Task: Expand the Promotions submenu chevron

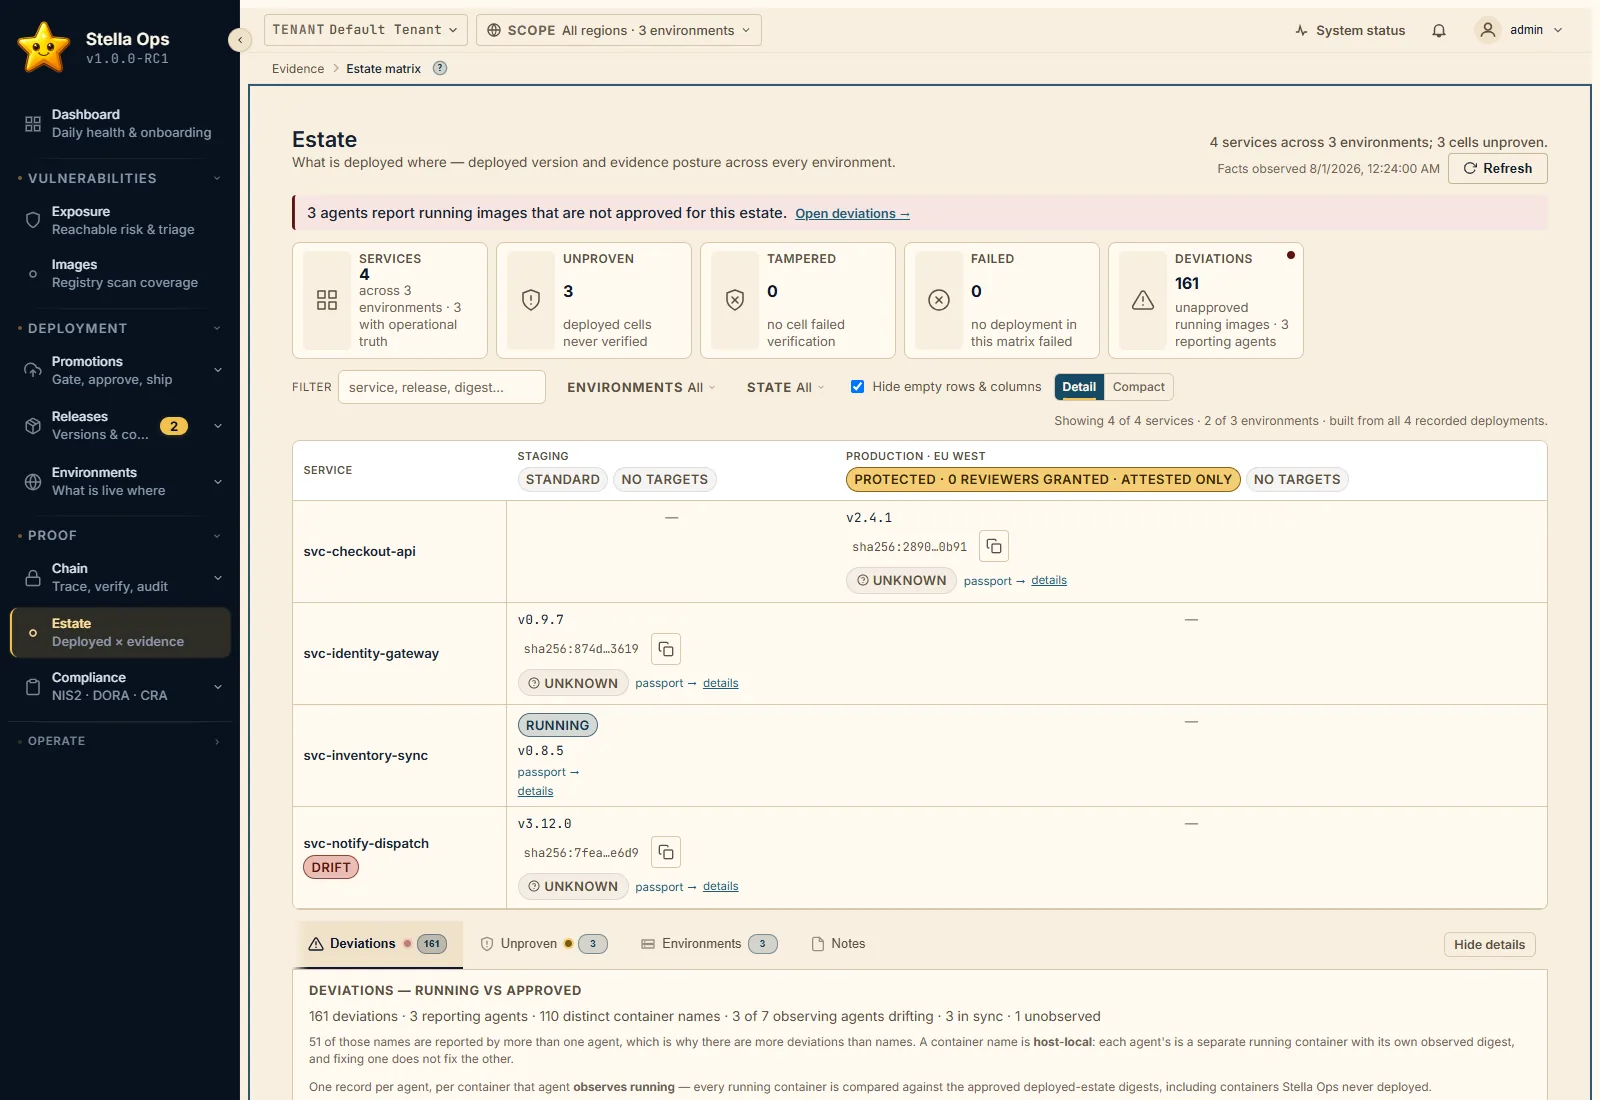Action: click(217, 370)
